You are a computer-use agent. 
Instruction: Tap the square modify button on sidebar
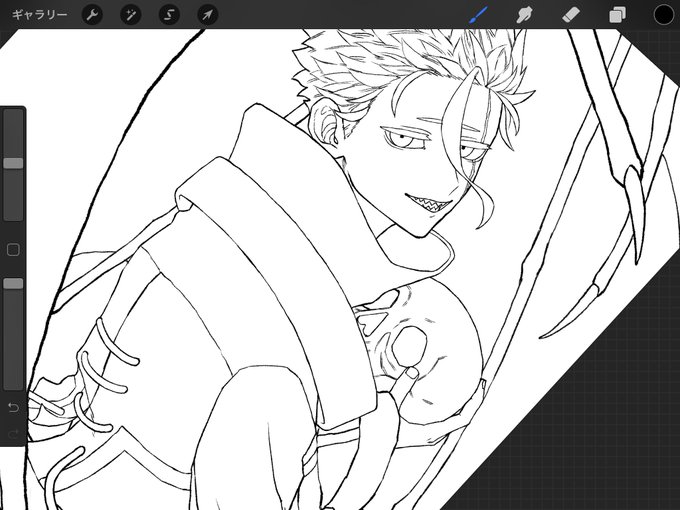13,250
